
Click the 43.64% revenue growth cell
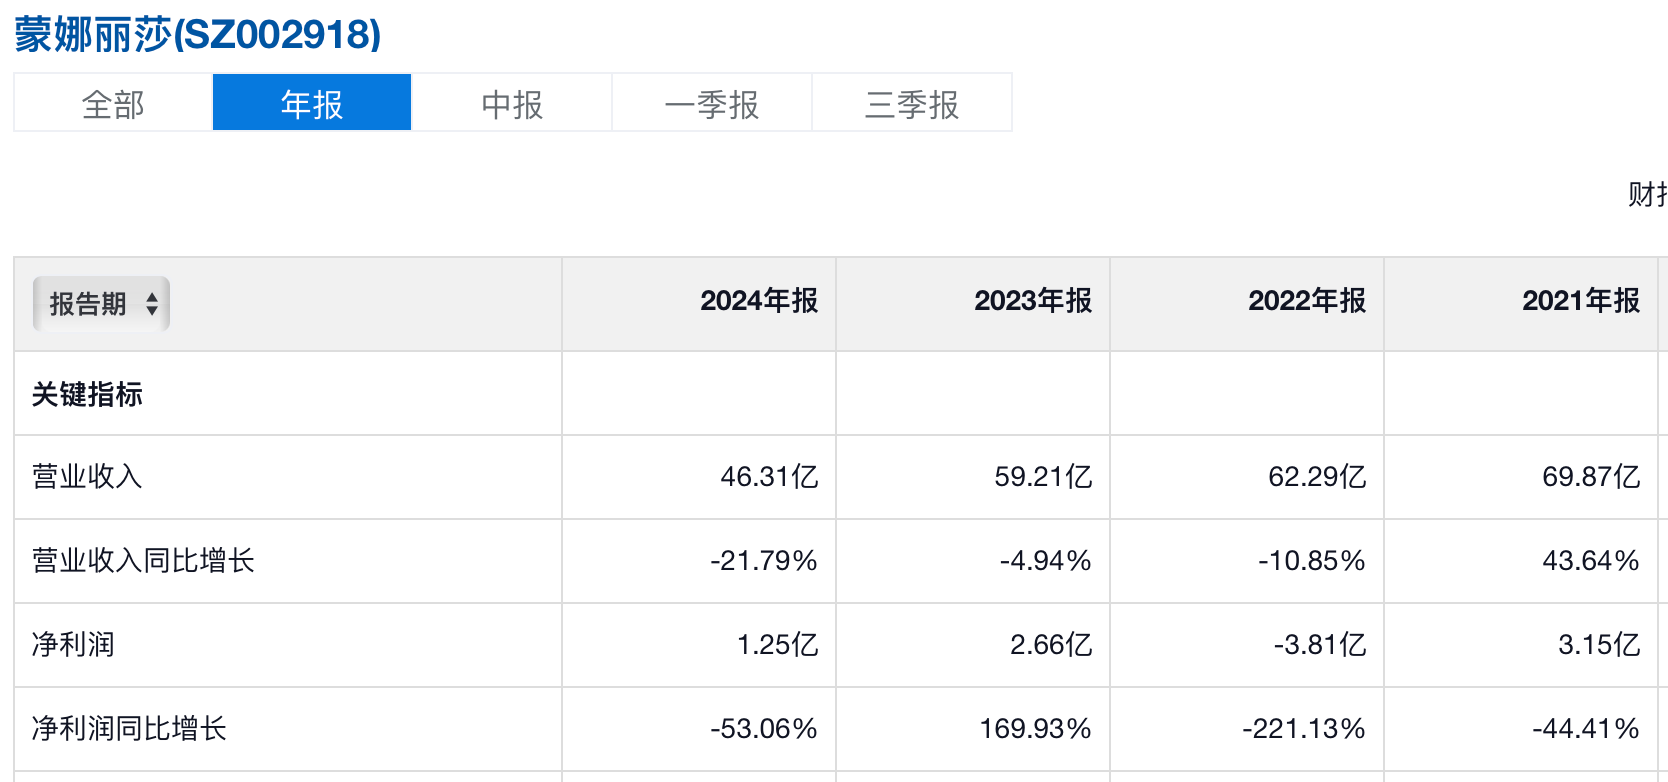tap(1590, 561)
